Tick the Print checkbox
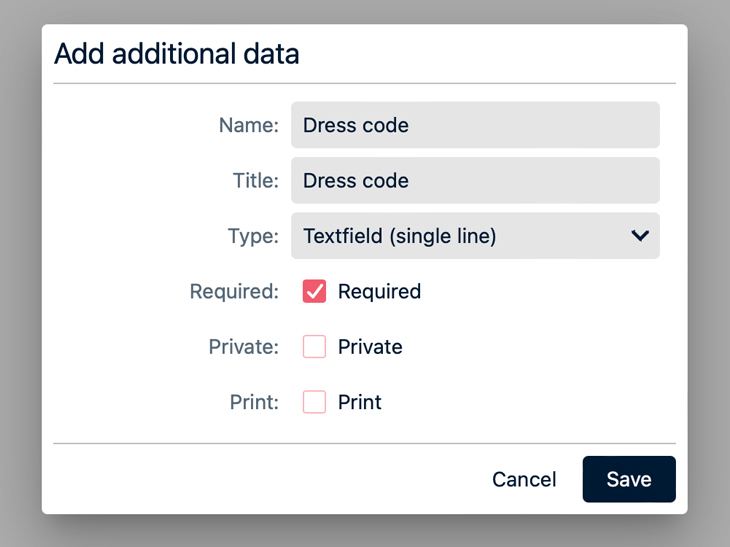Viewport: 730px width, 547px height. [x=315, y=402]
